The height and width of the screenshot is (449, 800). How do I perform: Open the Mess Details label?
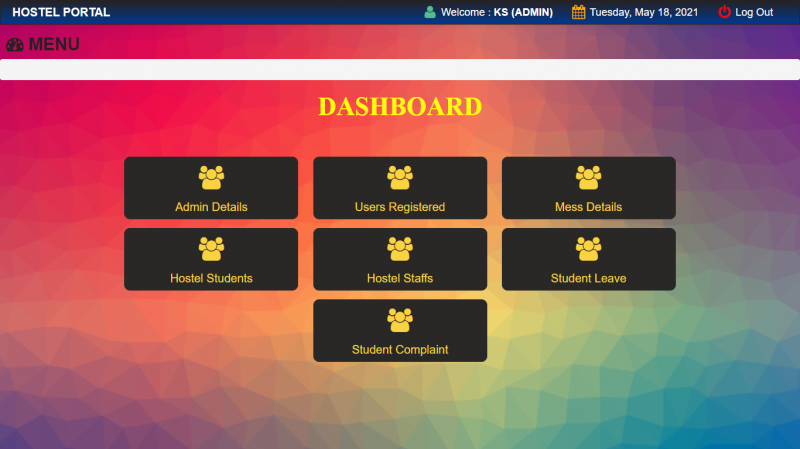point(589,207)
